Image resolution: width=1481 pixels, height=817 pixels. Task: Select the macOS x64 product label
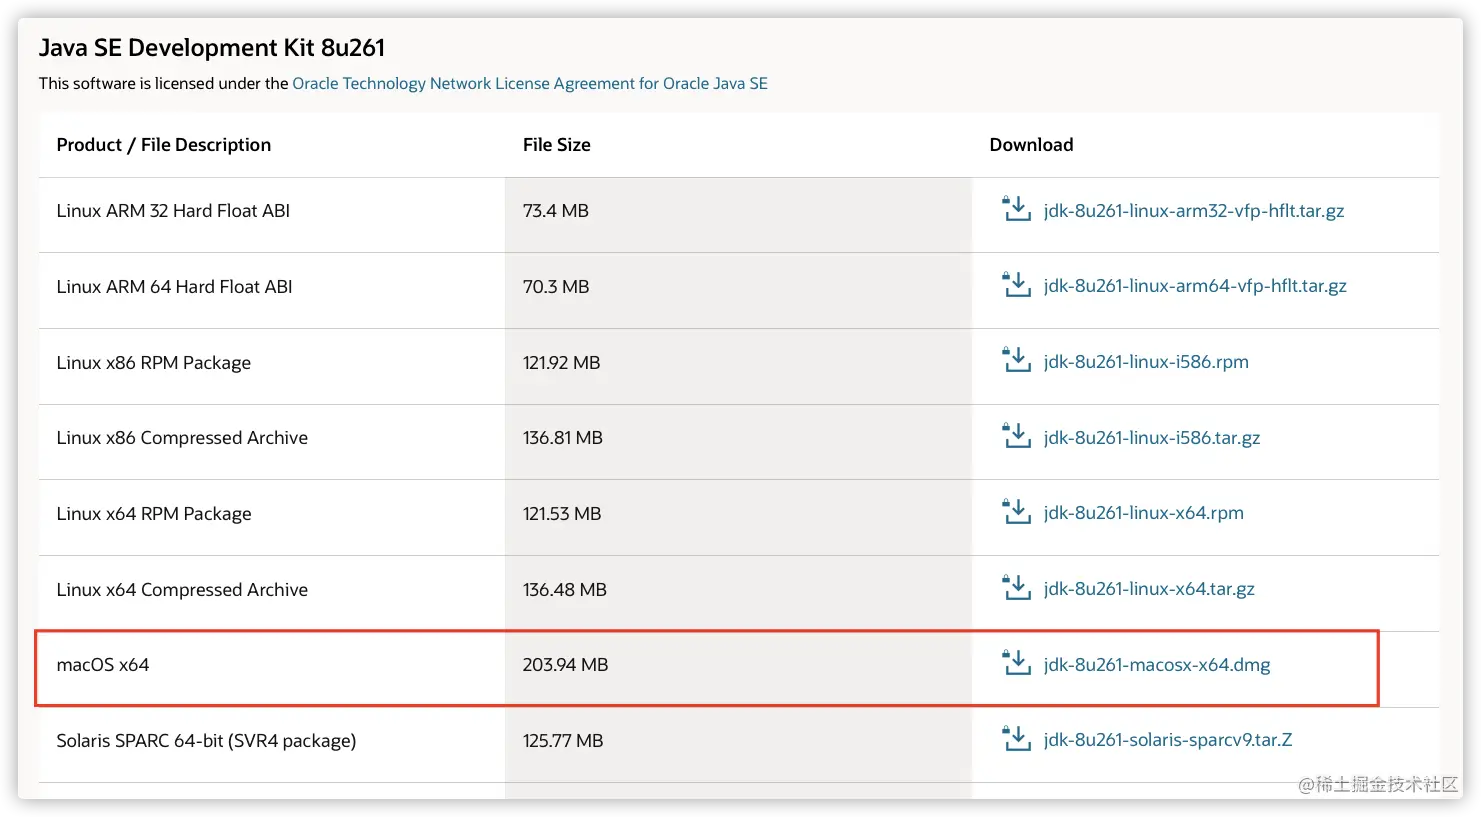tap(103, 665)
